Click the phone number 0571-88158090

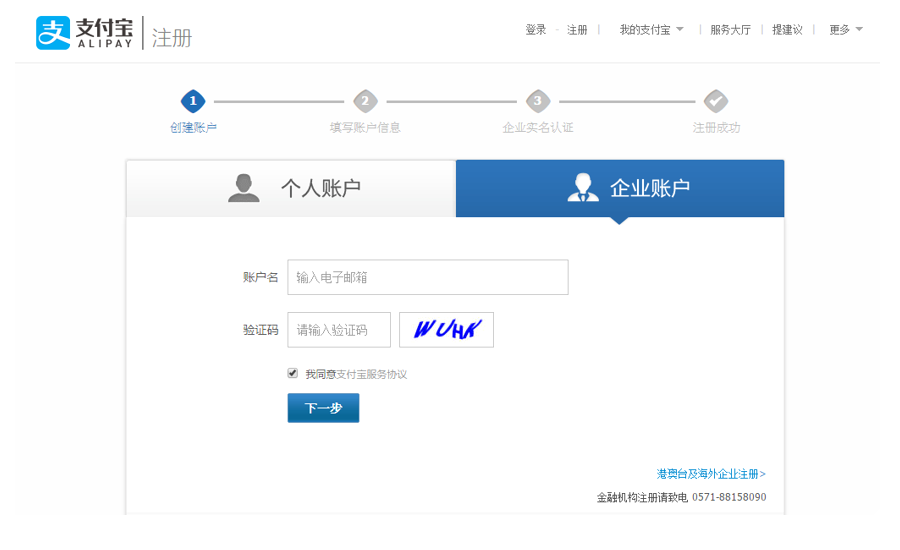pyautogui.click(x=729, y=497)
